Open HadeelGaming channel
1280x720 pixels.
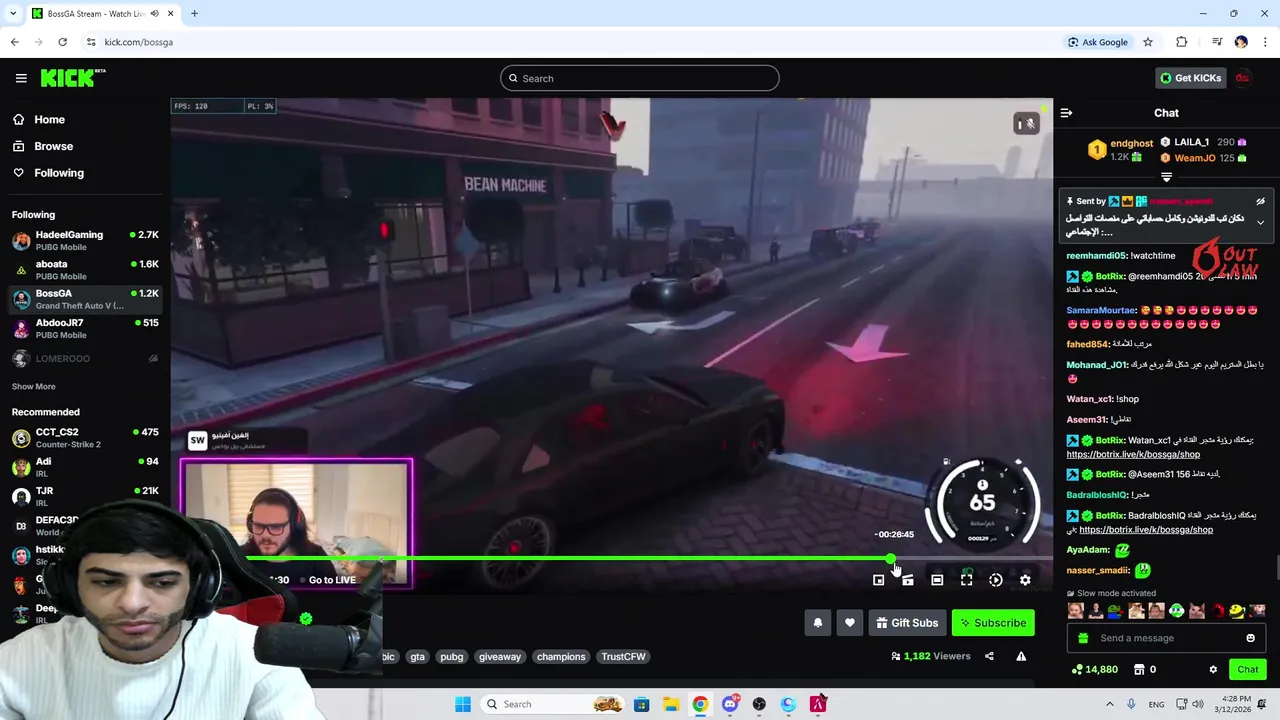pyautogui.click(x=85, y=241)
